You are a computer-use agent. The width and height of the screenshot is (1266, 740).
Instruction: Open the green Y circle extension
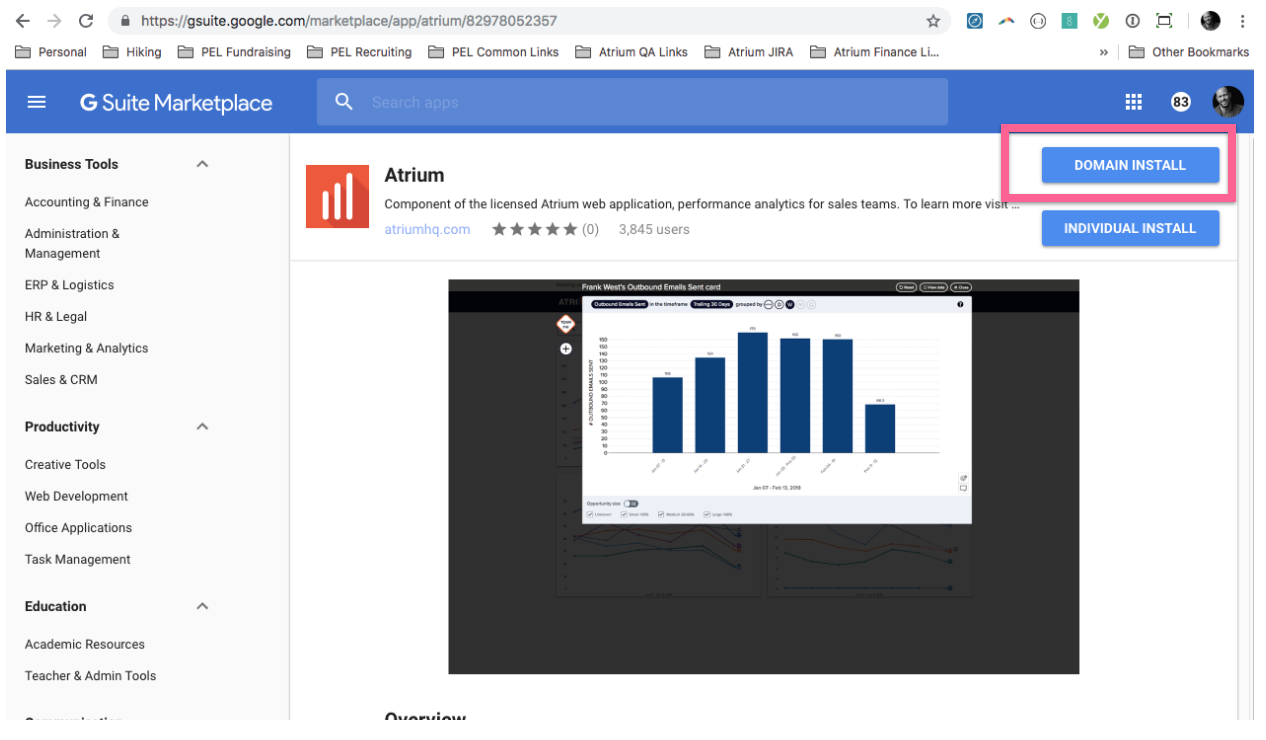coord(1101,20)
